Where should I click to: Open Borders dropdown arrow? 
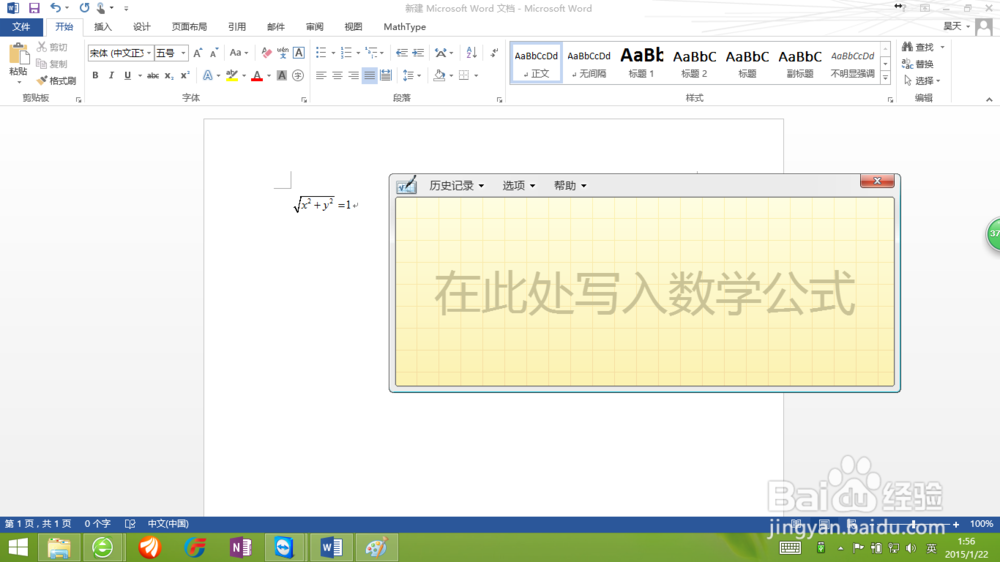point(476,75)
